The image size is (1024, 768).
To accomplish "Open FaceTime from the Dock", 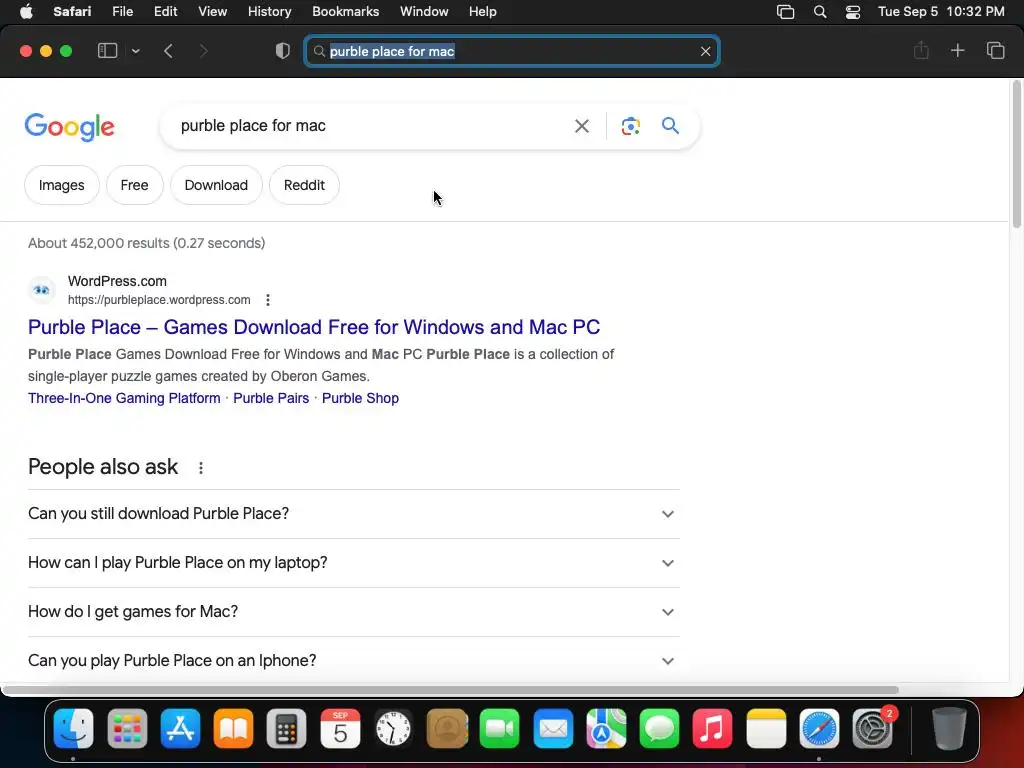I will pyautogui.click(x=500, y=728).
